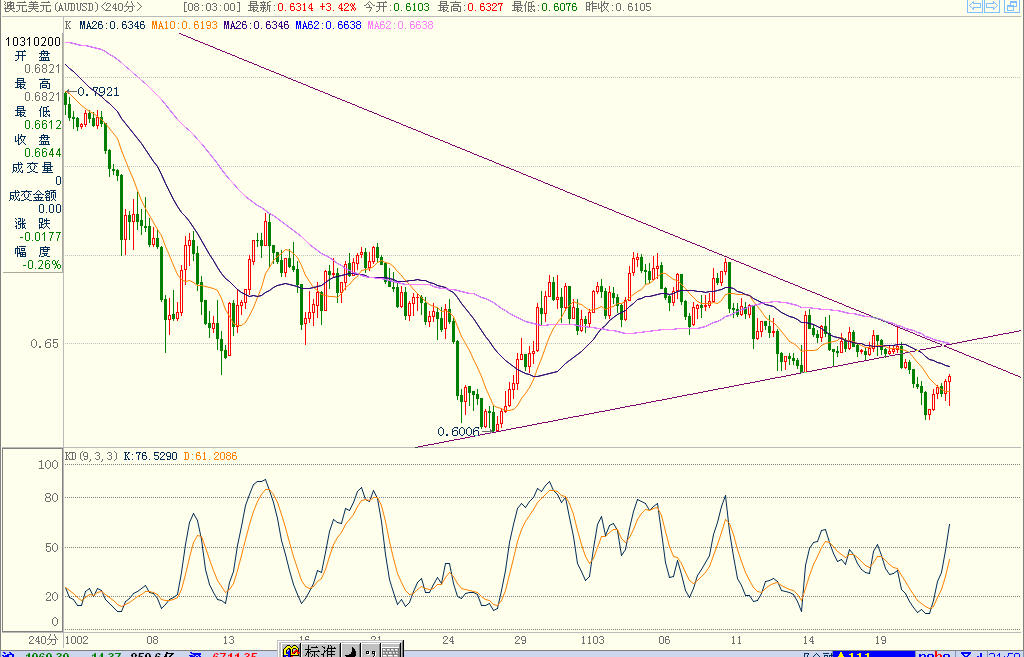The height and width of the screenshot is (657, 1024).
Task: Click the <240分> period label in title
Action: click(x=123, y=7)
